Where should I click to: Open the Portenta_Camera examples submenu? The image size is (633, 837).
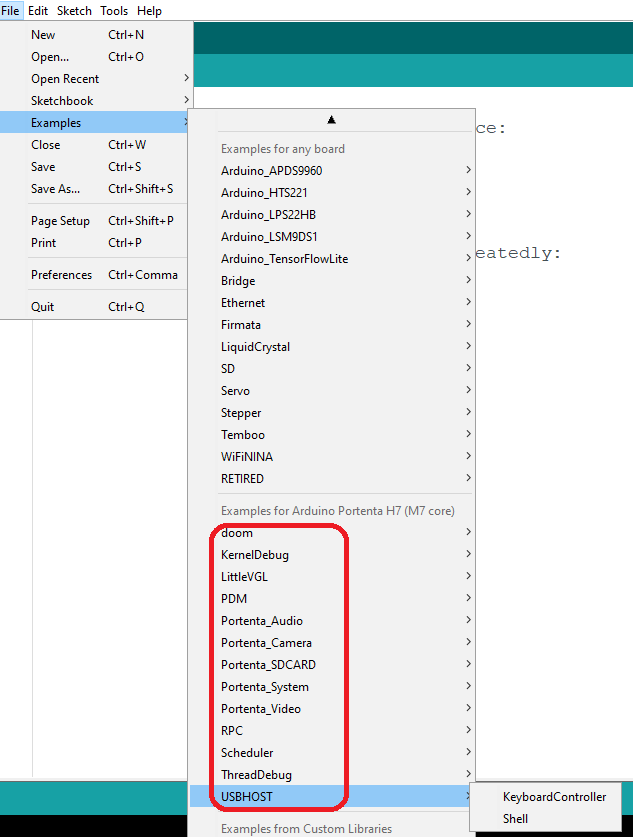coord(332,643)
